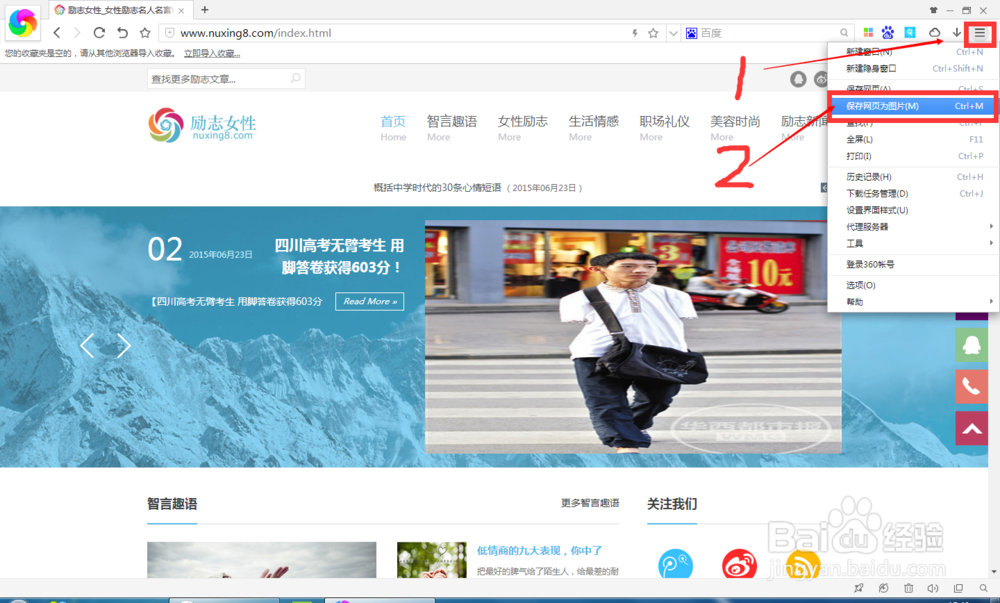The image size is (1000, 603).
Task: Click the Read More button on slider article
Action: (369, 301)
